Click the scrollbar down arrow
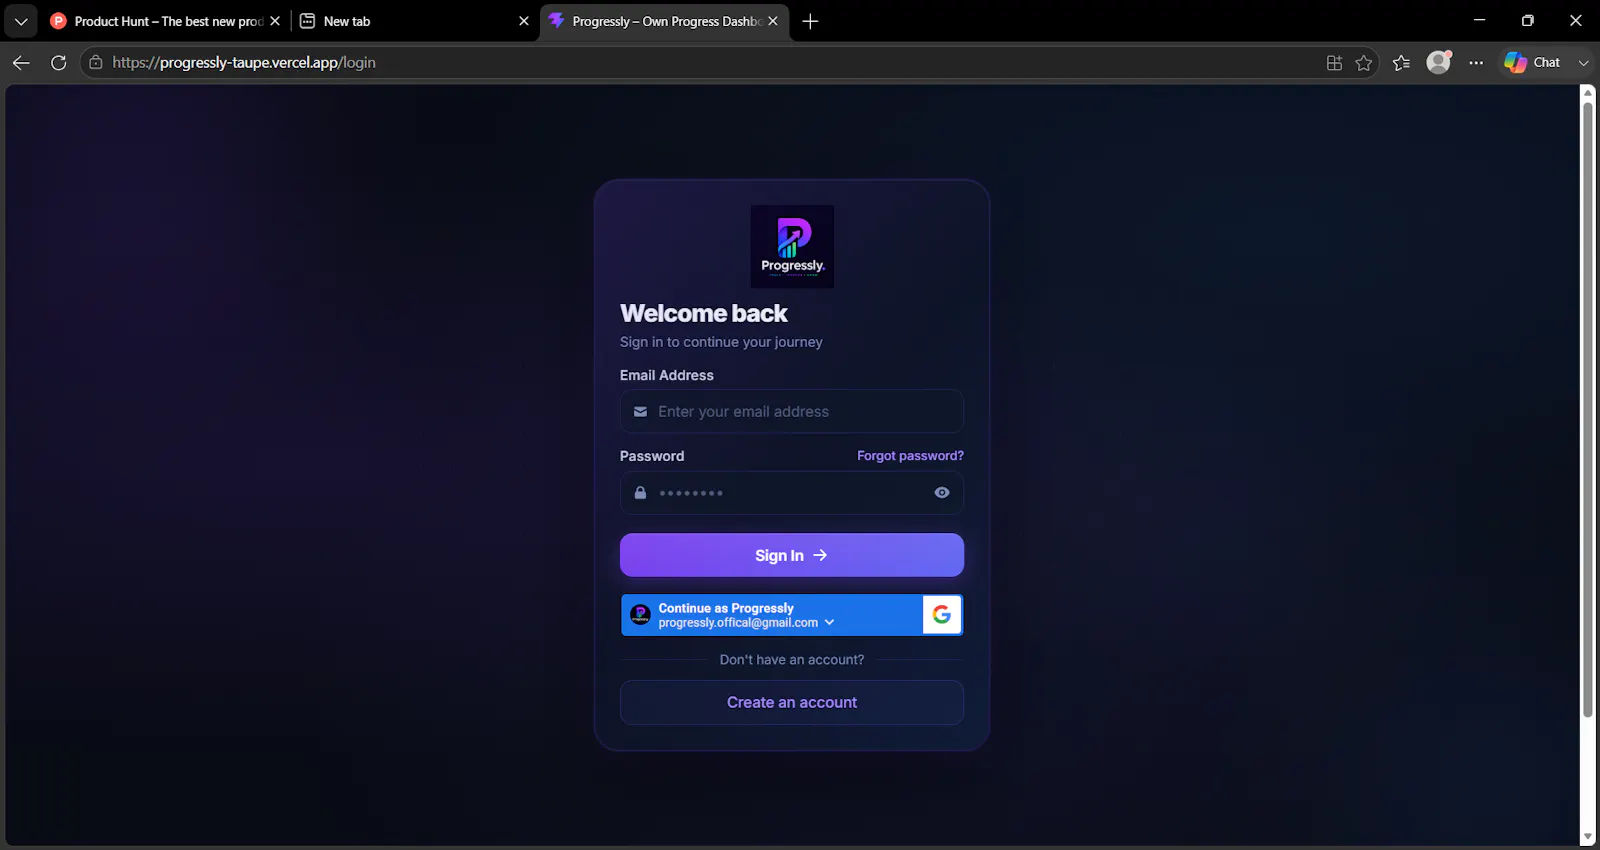 [1587, 837]
